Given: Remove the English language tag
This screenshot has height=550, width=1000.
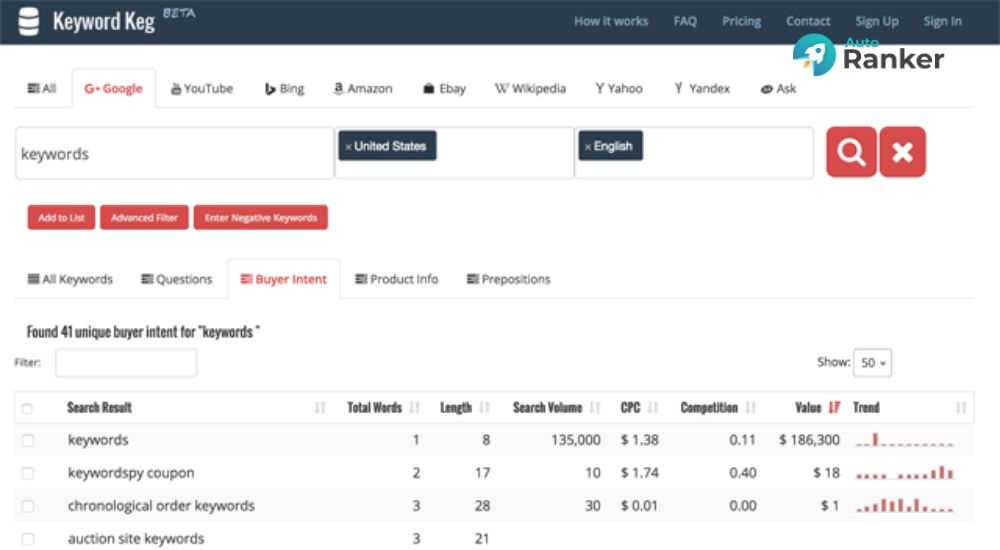Looking at the screenshot, I should click(587, 147).
